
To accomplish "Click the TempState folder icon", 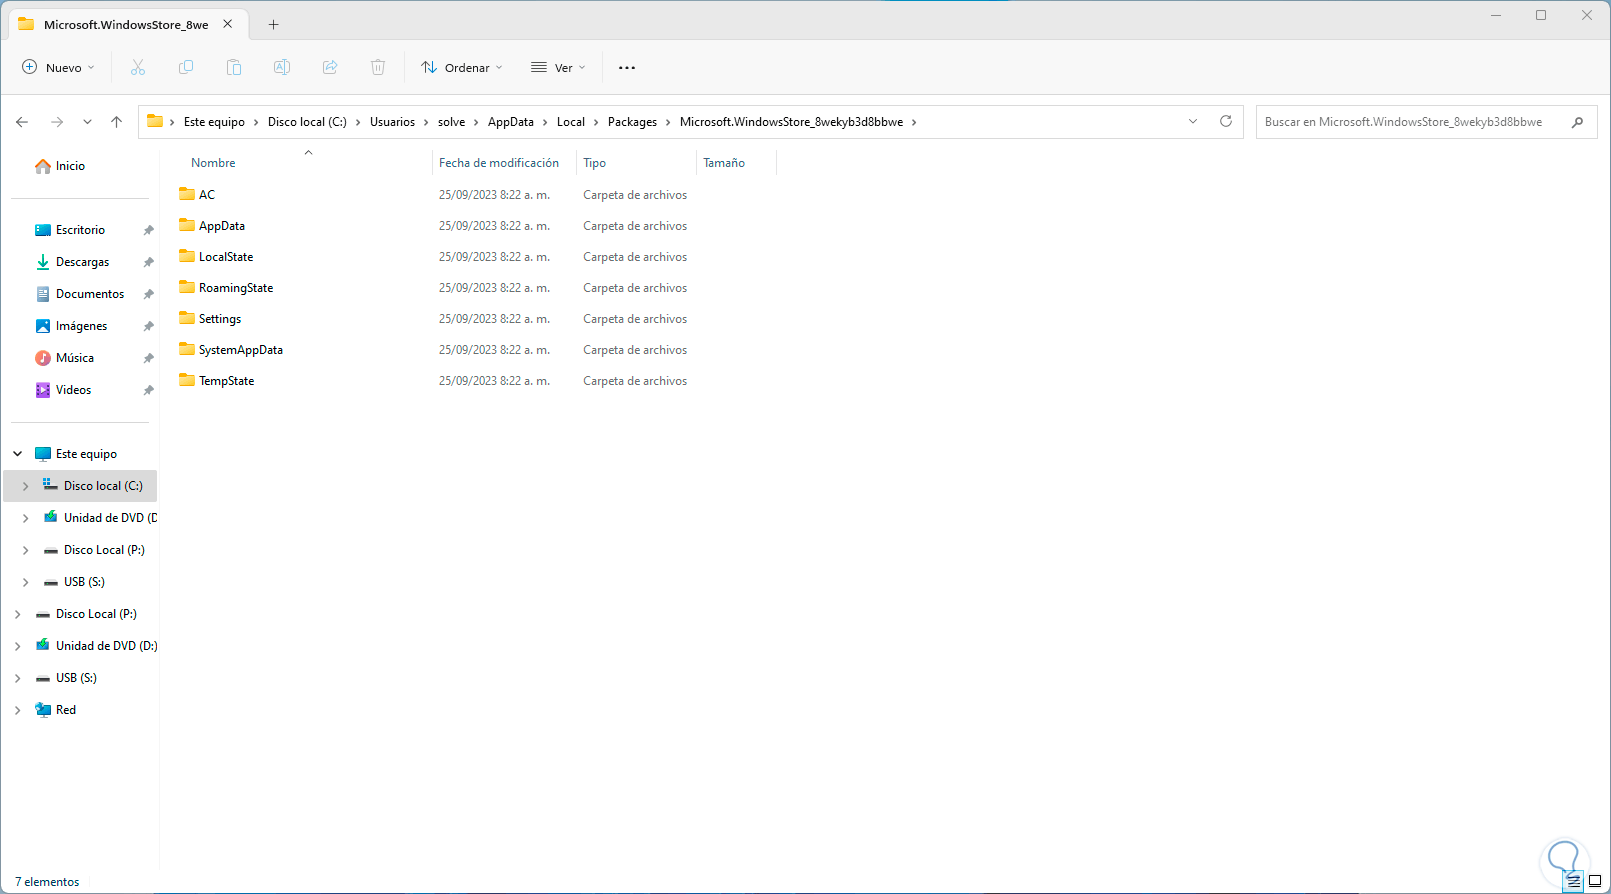I will pos(187,380).
